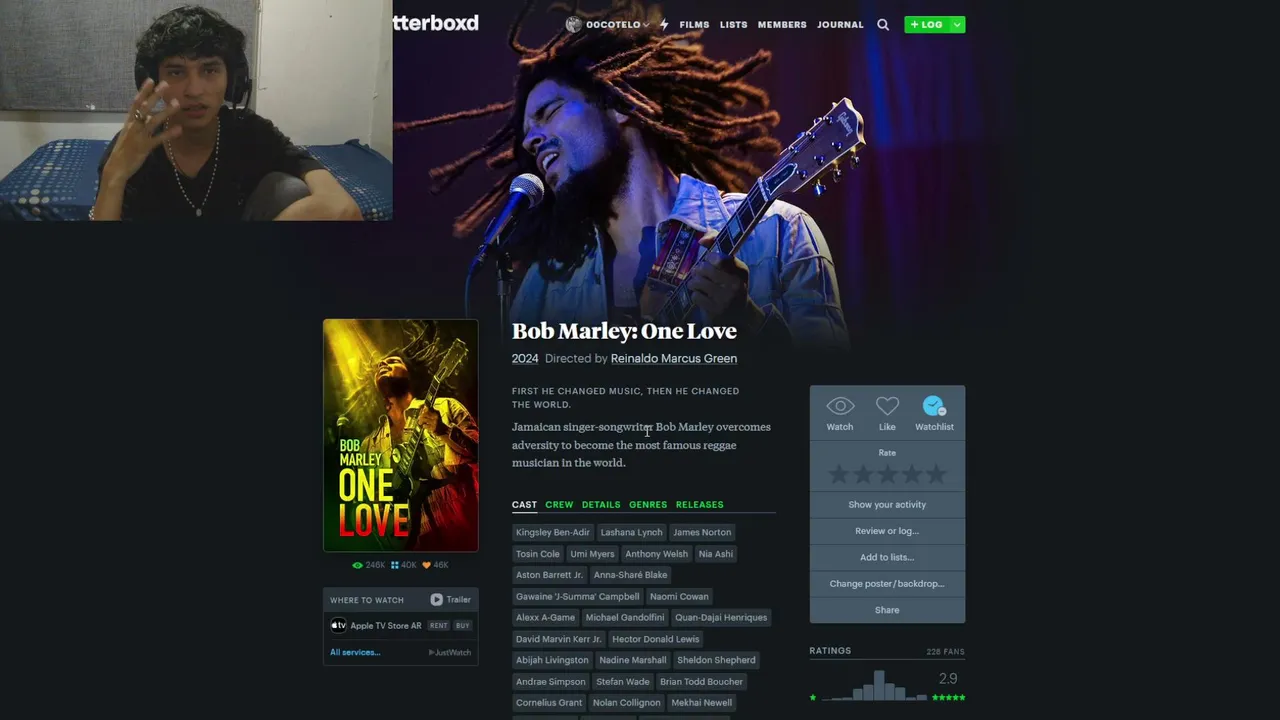Rate the film three stars
The width and height of the screenshot is (1280, 720).
coord(887,474)
